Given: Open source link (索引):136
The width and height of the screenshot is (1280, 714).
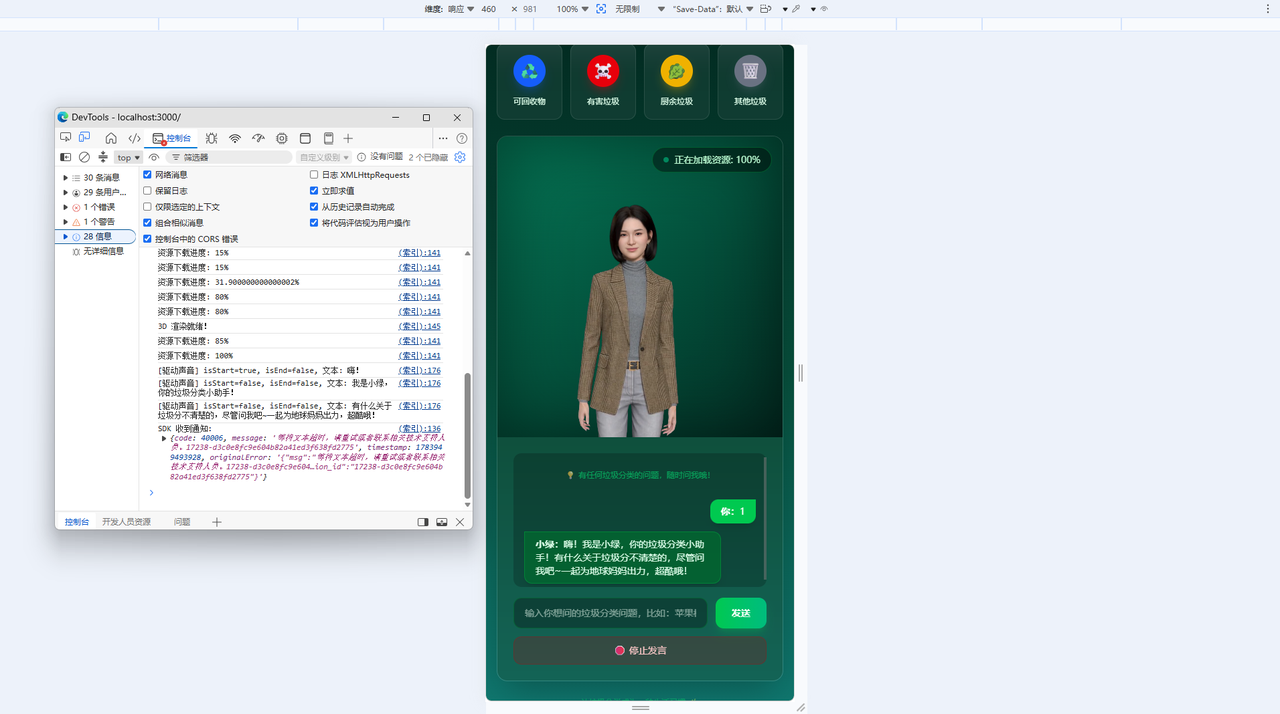Looking at the screenshot, I should click(419, 428).
